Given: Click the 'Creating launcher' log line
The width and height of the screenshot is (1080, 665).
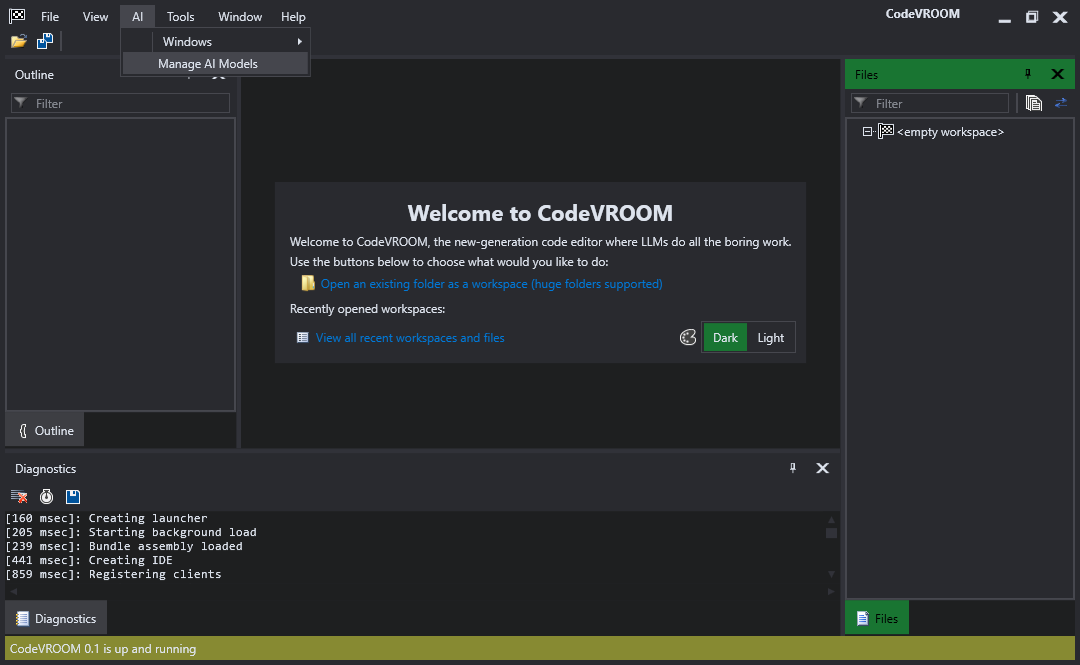Looking at the screenshot, I should pos(106,518).
